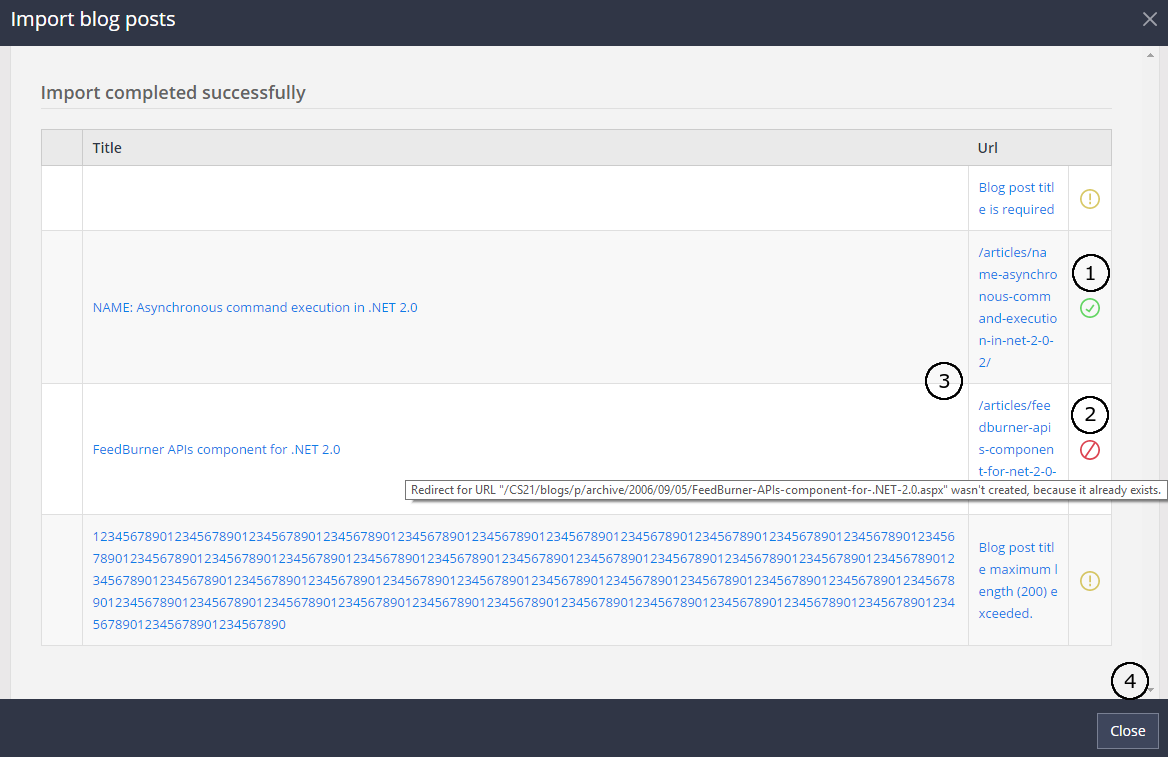Image resolution: width=1168 pixels, height=757 pixels.
Task: Click the 'Blog post title is required' message
Action: pos(1016,198)
